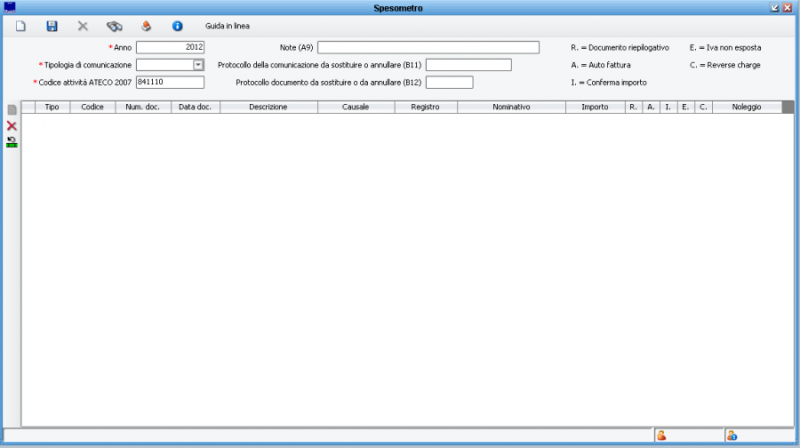Open Guida in linea help

point(227,26)
